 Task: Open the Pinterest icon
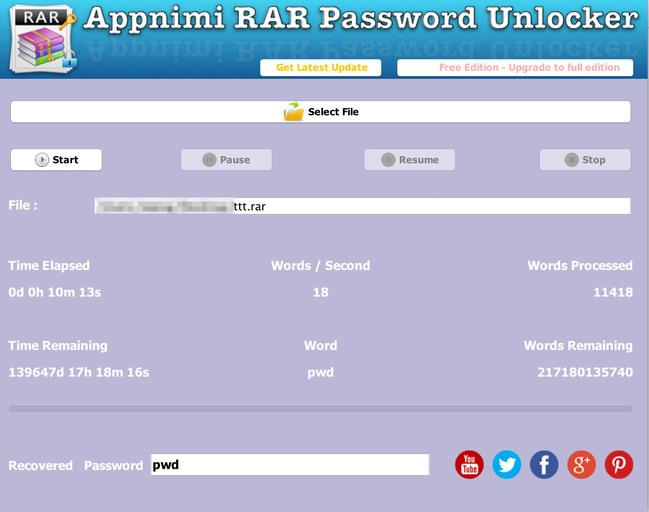[x=619, y=464]
